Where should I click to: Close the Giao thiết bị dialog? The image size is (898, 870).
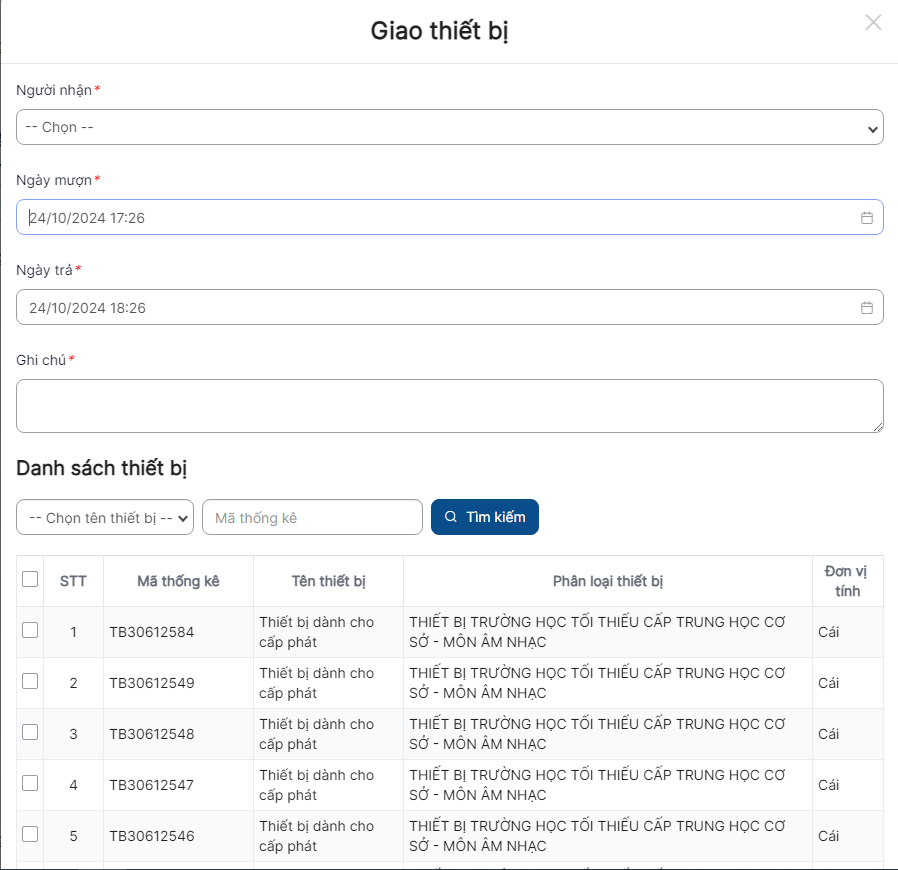point(873,22)
